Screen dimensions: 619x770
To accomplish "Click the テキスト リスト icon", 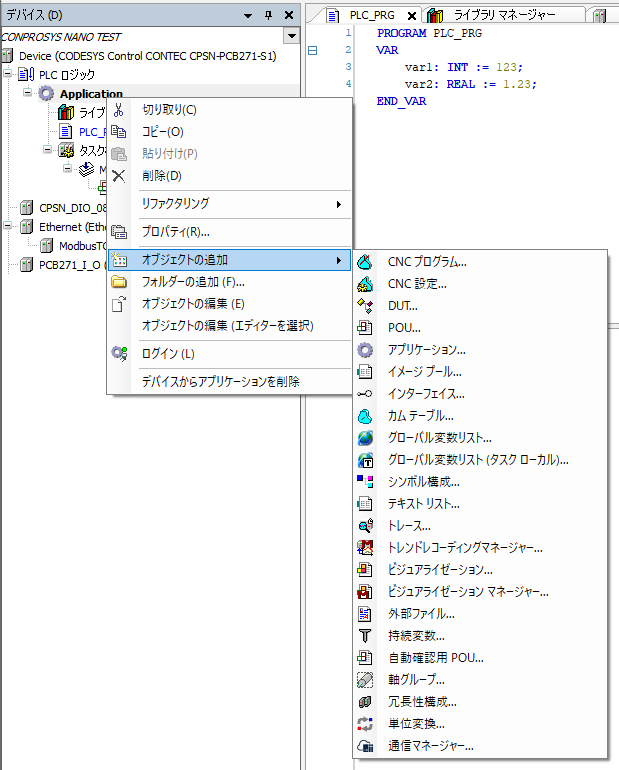I will click(x=365, y=504).
